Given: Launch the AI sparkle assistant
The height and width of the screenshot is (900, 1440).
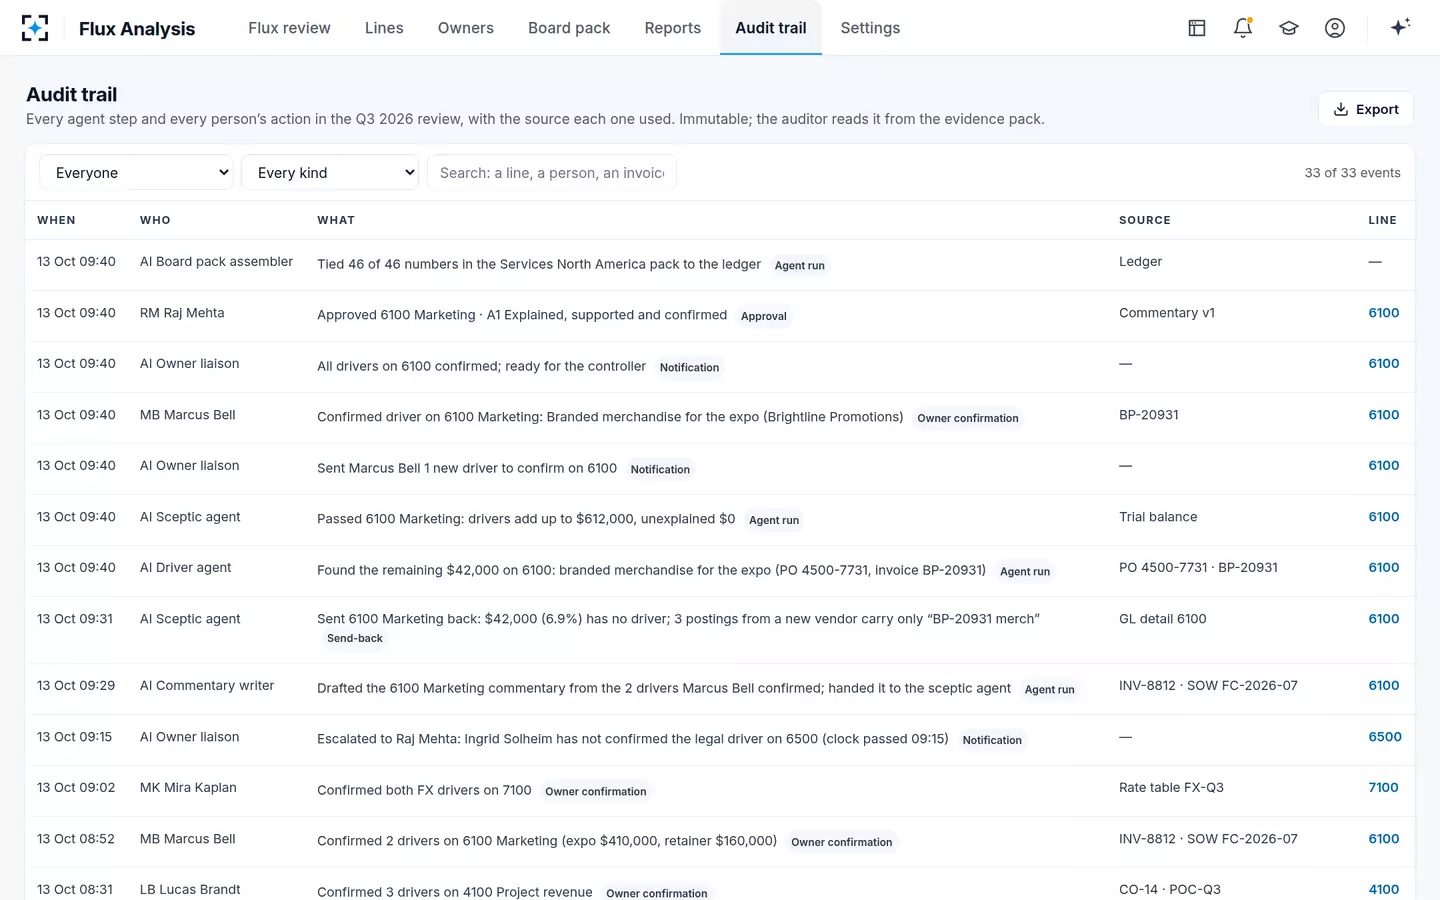Looking at the screenshot, I should coord(1400,27).
